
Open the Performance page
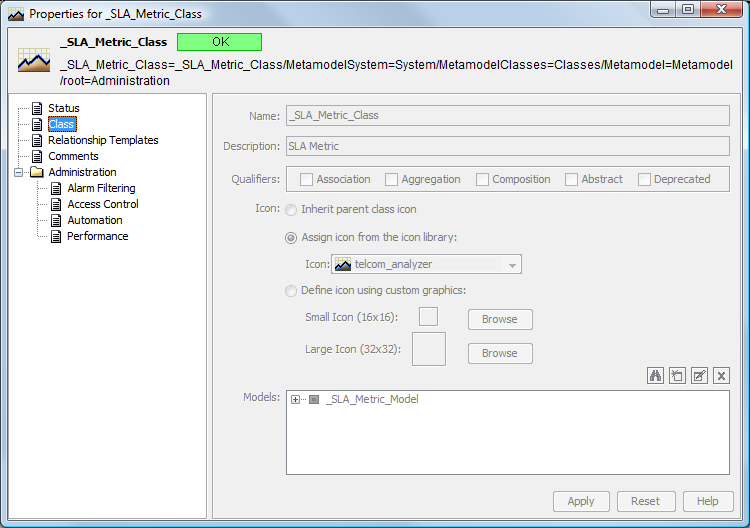[x=98, y=236]
